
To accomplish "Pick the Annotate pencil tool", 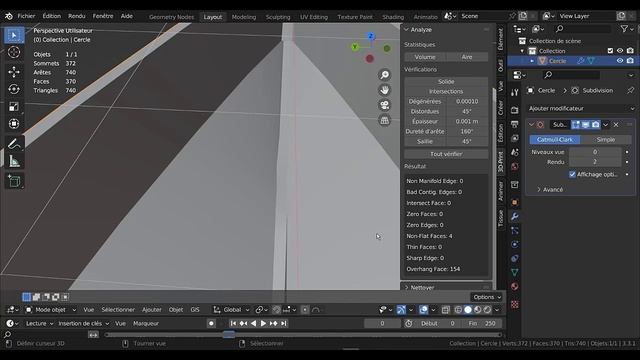I will coord(14,144).
